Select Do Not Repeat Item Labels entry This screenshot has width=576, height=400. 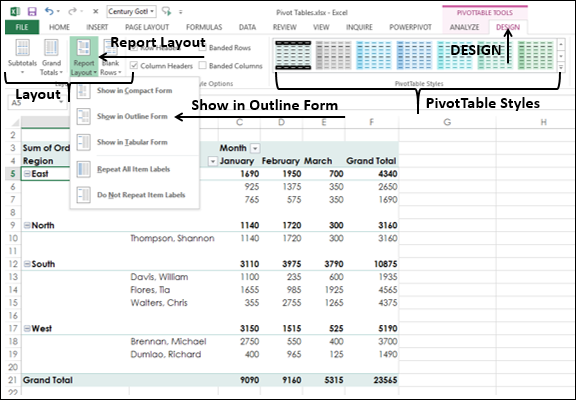(x=134, y=195)
